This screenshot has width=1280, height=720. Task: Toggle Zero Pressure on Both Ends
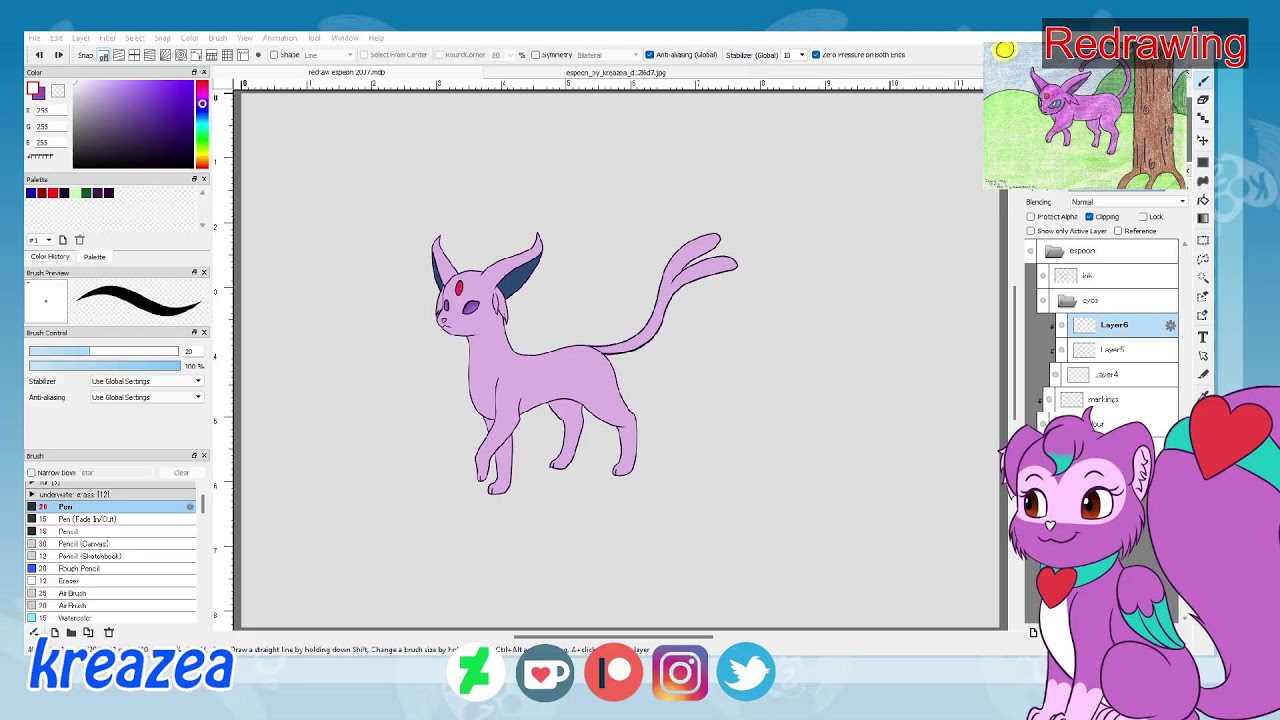point(816,55)
